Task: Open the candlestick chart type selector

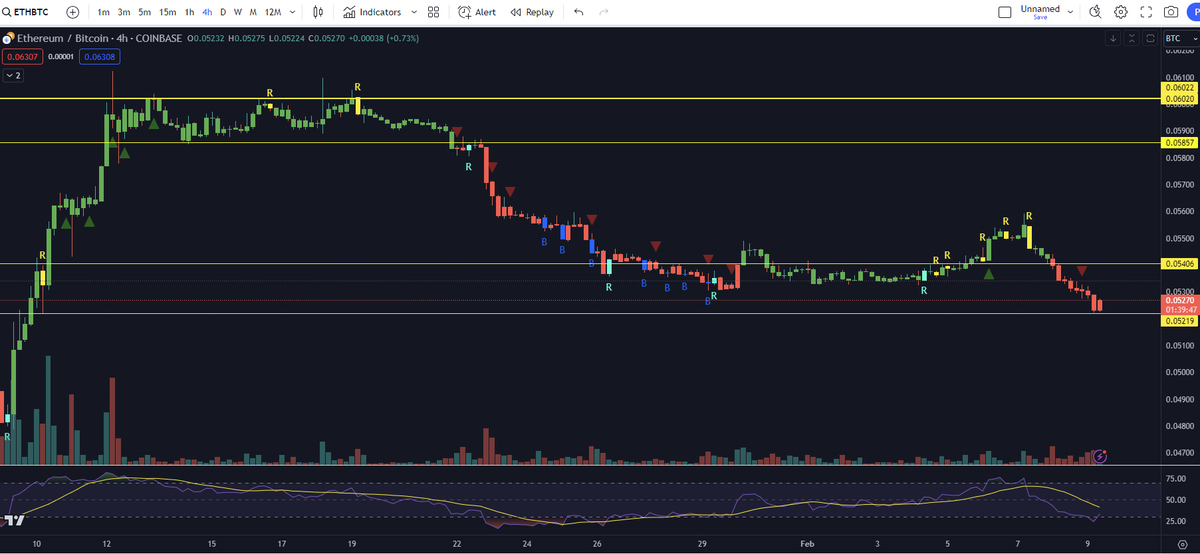Action: [x=318, y=12]
